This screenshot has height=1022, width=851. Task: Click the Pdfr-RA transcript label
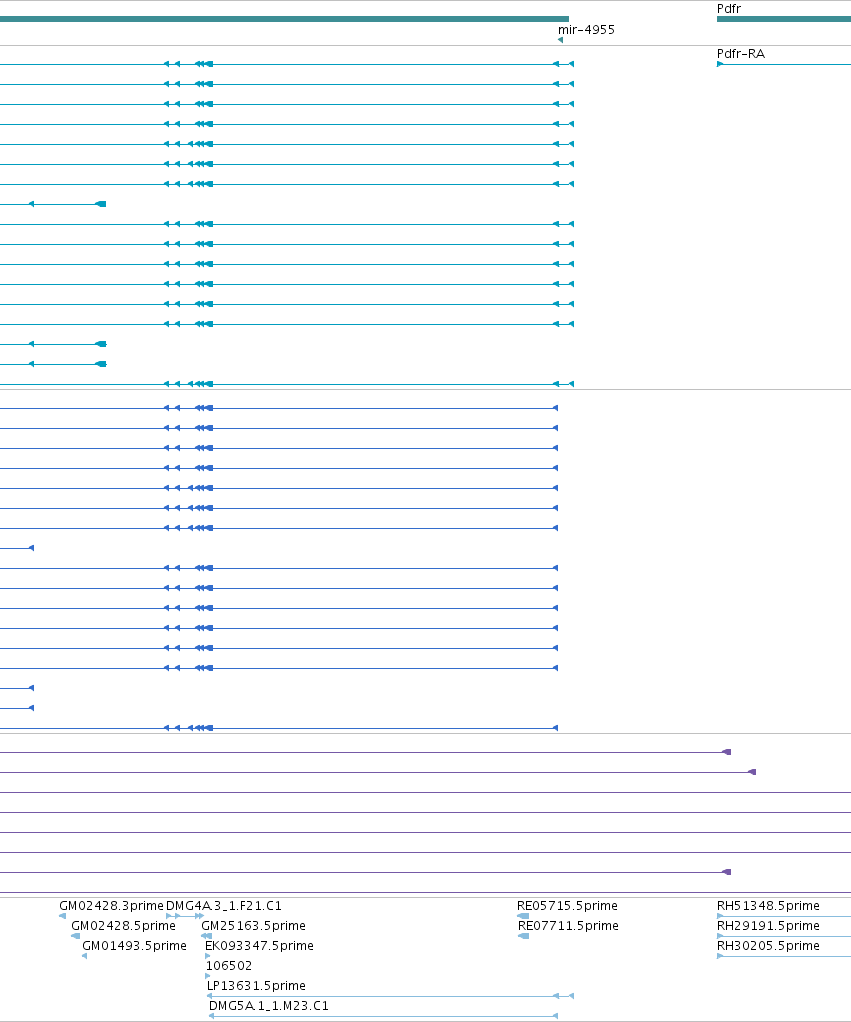coord(741,53)
